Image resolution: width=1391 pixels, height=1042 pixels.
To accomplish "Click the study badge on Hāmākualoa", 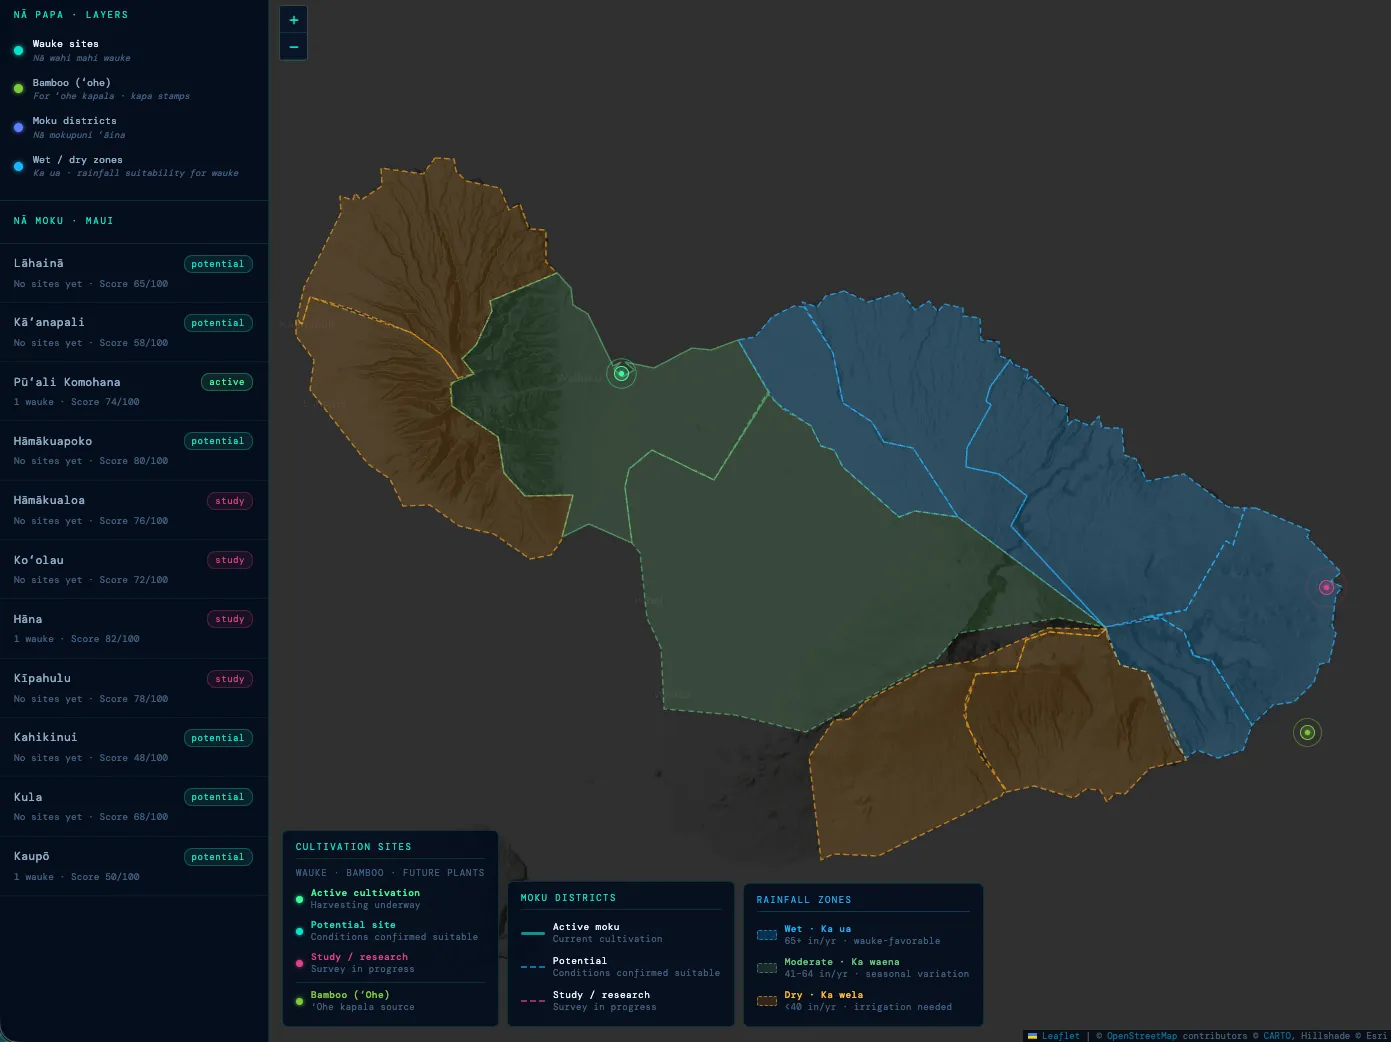I will coord(230,501).
